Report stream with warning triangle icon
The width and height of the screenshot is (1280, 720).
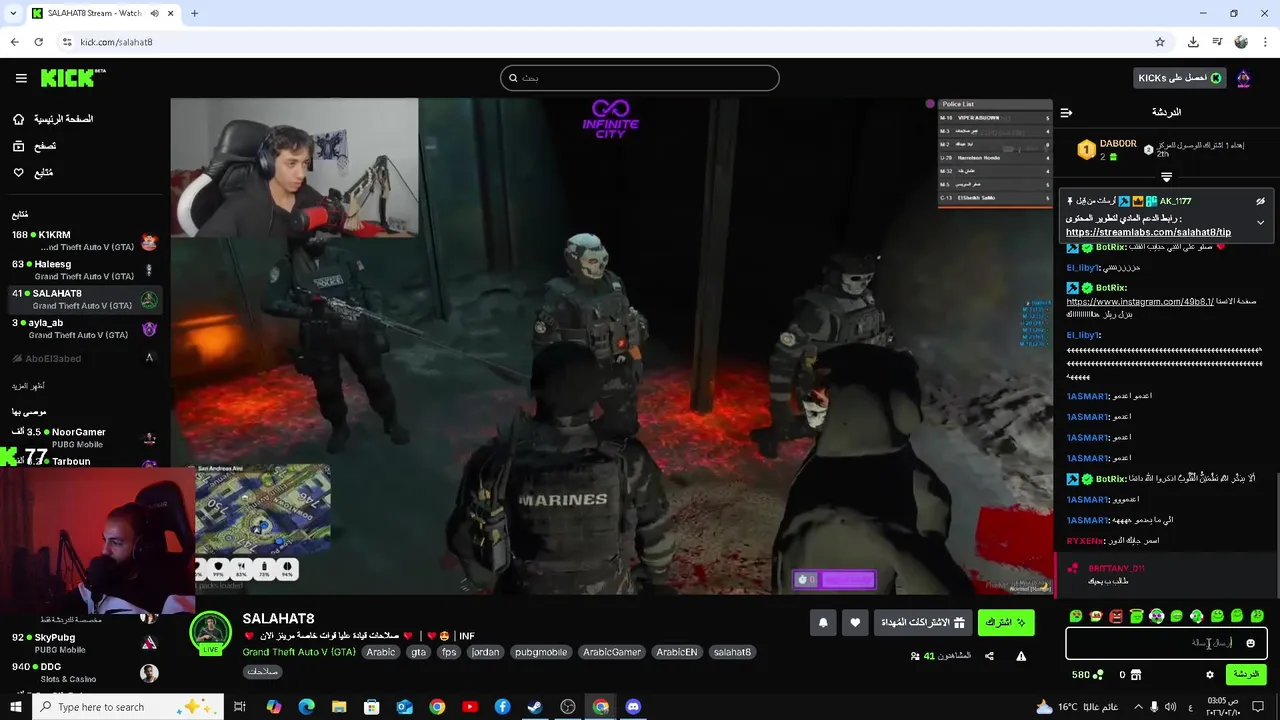pyautogui.click(x=1021, y=656)
